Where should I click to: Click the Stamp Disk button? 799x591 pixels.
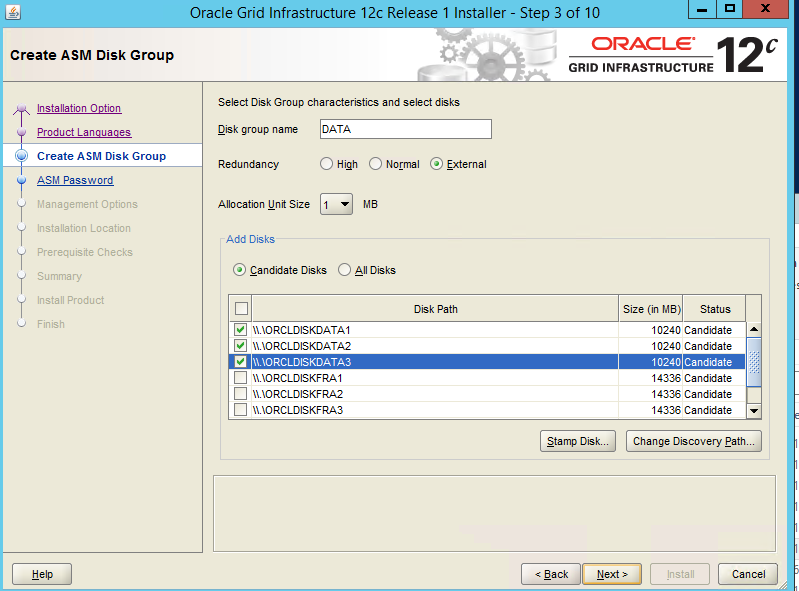pyautogui.click(x=578, y=441)
